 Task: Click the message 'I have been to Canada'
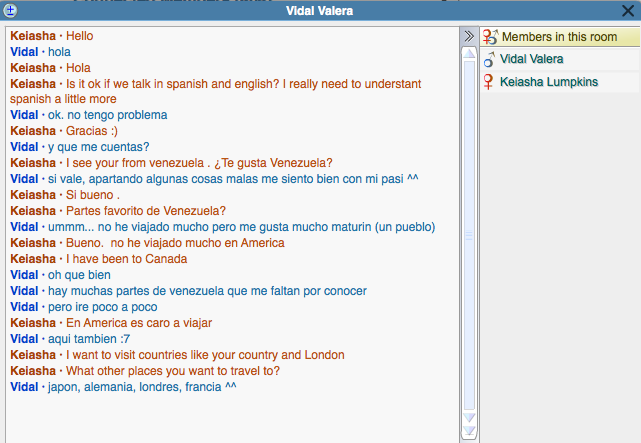tap(122, 259)
